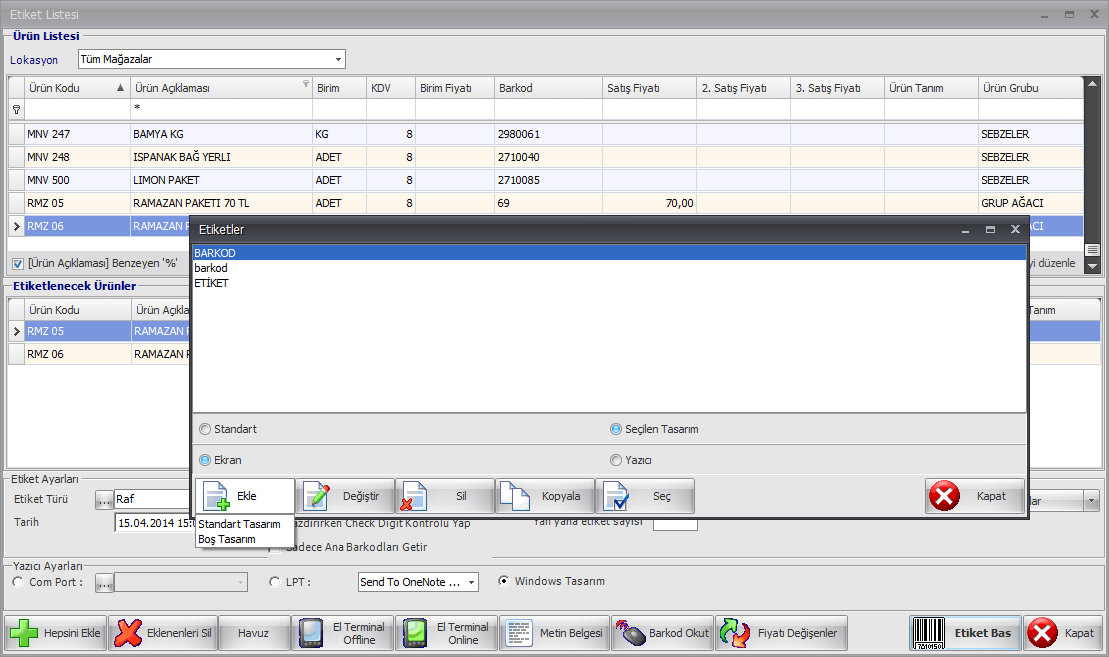Select the RAMAZAN PAKETI 70 TL row
Screen dimensions: 1109x657
click(x=545, y=203)
